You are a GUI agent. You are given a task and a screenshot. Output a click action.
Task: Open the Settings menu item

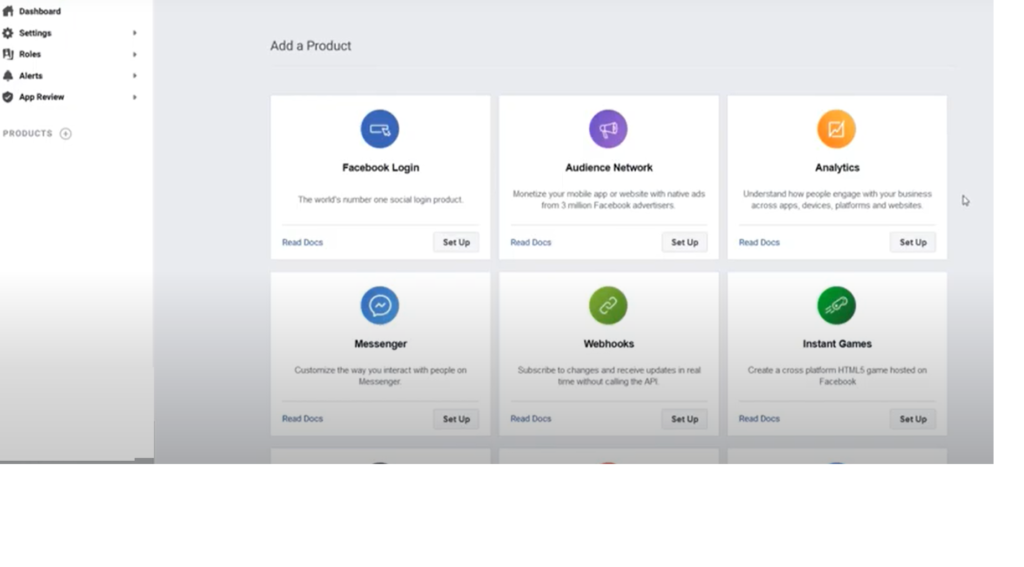(35, 33)
